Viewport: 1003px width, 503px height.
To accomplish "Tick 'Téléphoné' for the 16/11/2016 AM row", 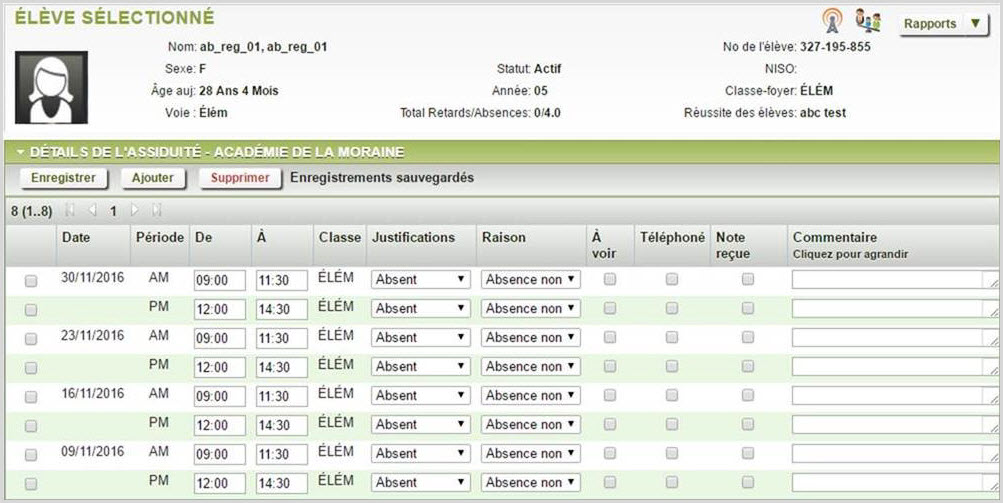I will click(x=672, y=396).
